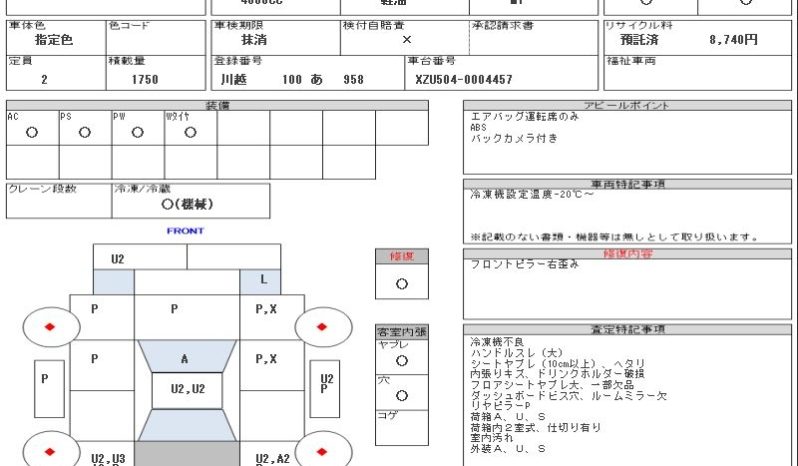
Task: Click the red 修復内容 header
Action: point(627,254)
